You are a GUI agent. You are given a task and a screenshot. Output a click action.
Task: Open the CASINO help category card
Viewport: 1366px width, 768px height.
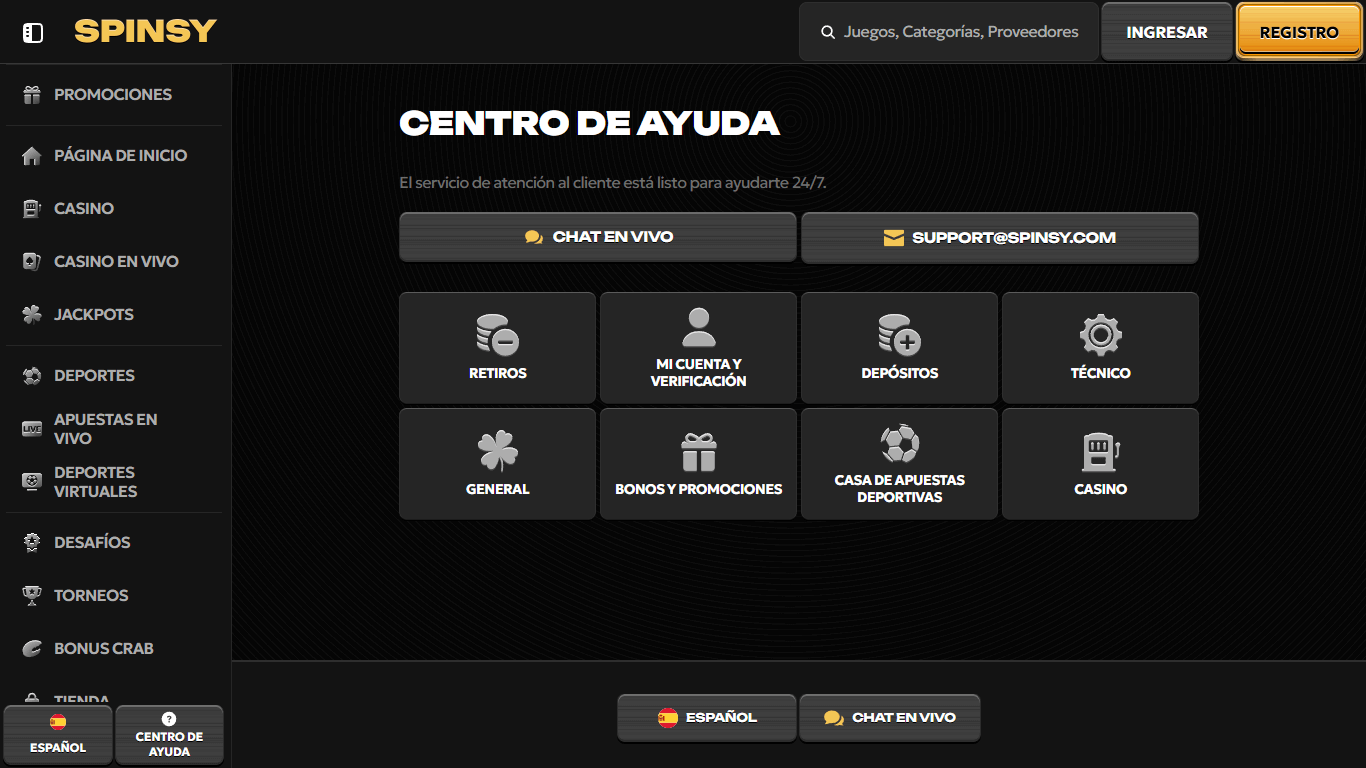point(1100,464)
